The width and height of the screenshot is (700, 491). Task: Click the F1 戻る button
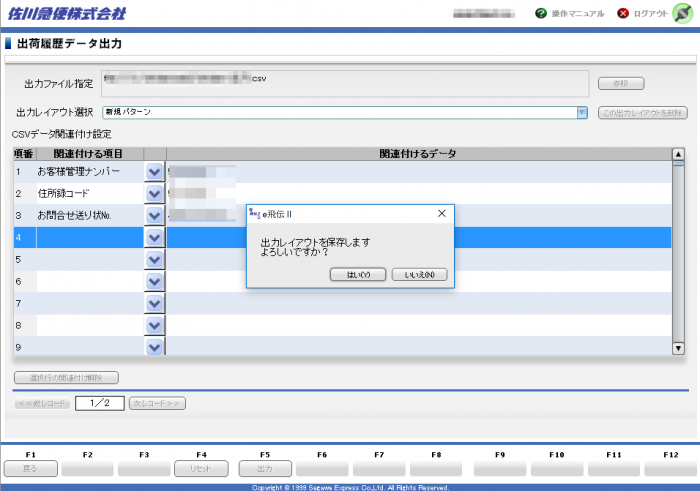[x=30, y=469]
